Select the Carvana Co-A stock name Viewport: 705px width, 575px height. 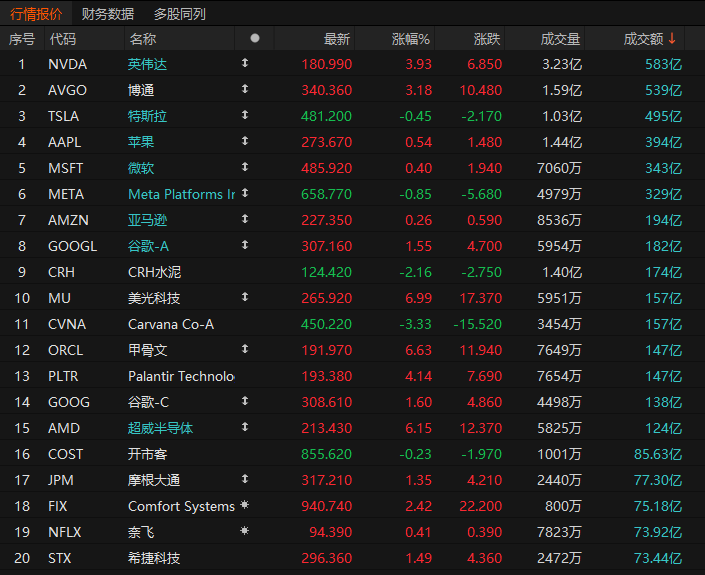point(171,325)
